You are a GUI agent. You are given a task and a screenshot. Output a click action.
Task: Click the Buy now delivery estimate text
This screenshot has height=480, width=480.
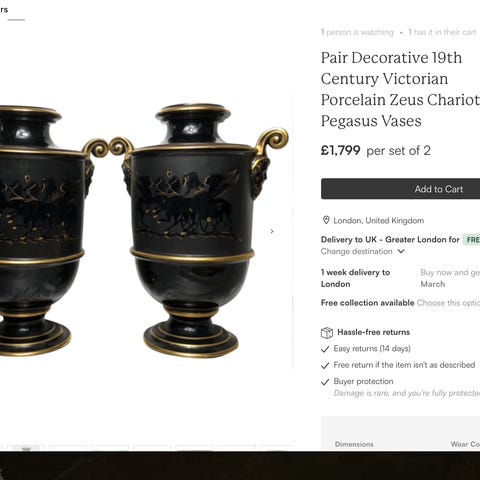tap(450, 278)
